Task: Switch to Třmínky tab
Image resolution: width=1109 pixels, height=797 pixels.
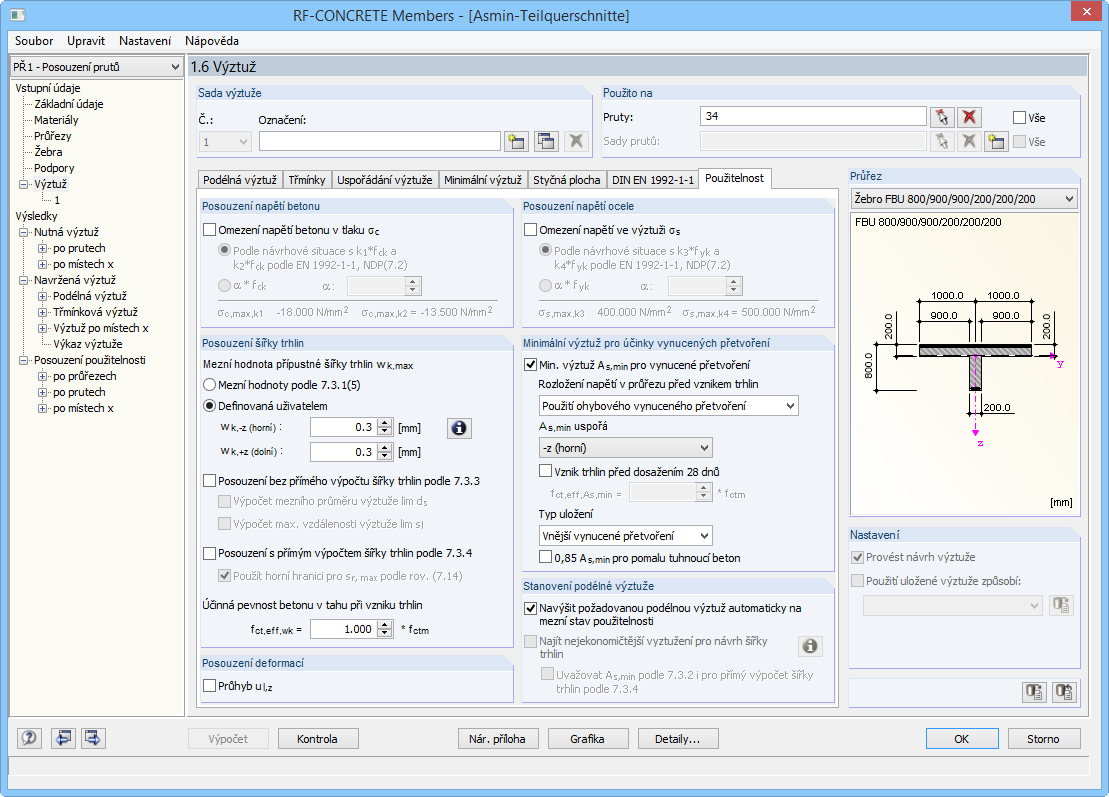Action: pos(307,180)
